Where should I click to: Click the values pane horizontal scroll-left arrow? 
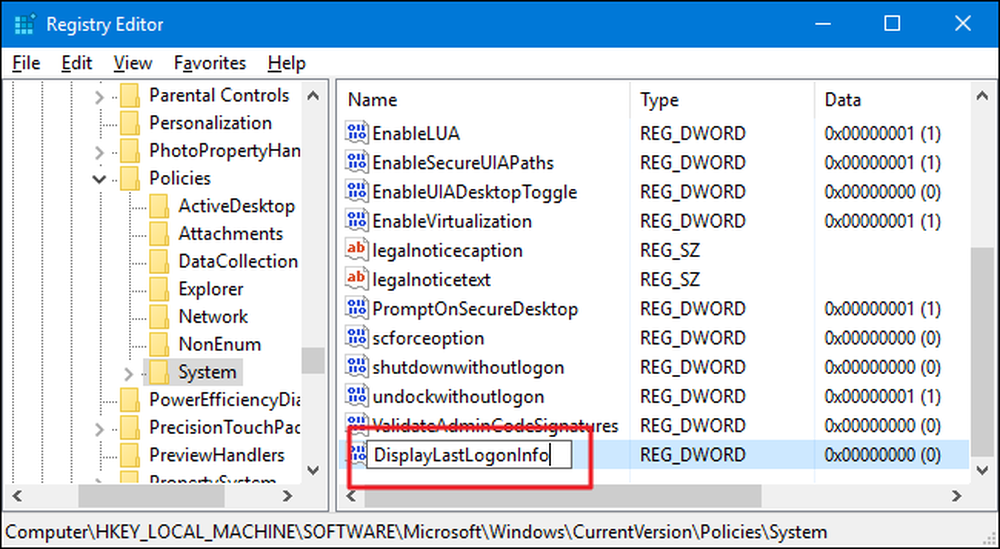352,495
